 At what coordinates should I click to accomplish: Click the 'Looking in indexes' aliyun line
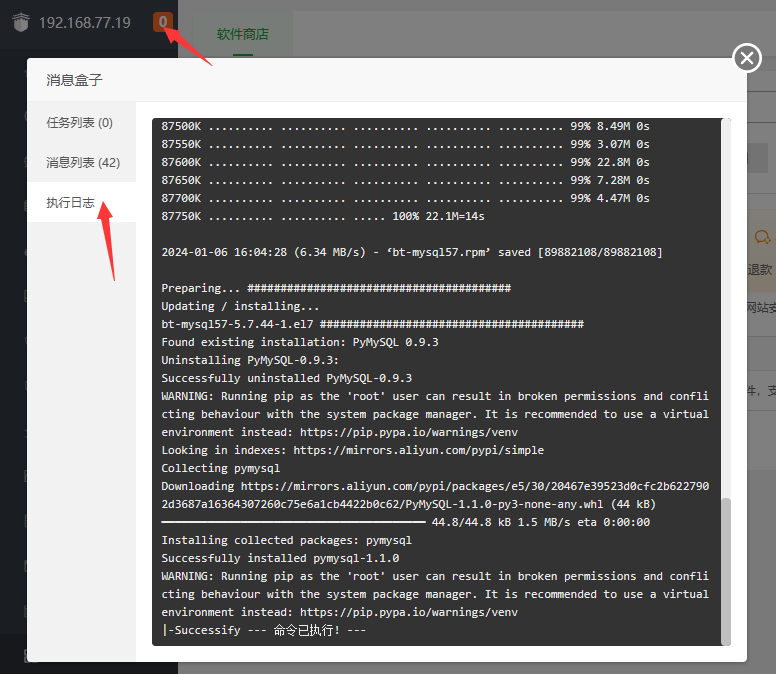click(x=352, y=450)
